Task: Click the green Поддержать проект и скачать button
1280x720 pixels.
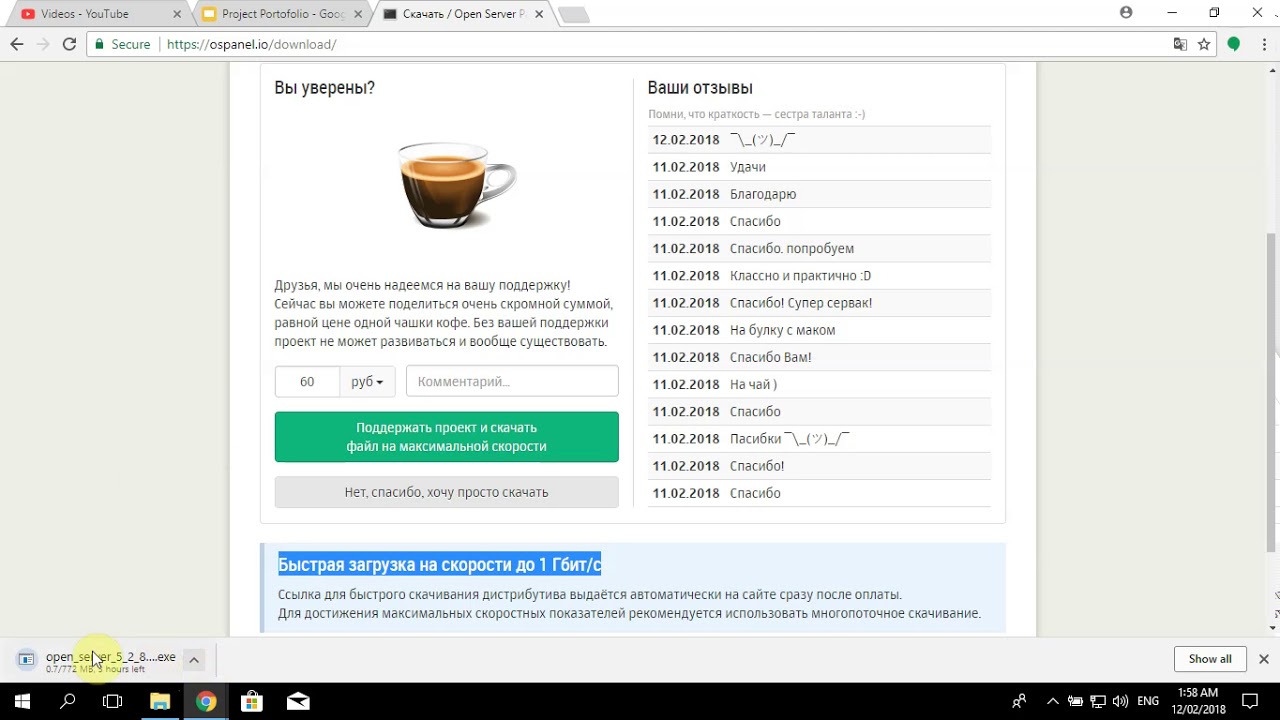Action: pyautogui.click(x=447, y=437)
